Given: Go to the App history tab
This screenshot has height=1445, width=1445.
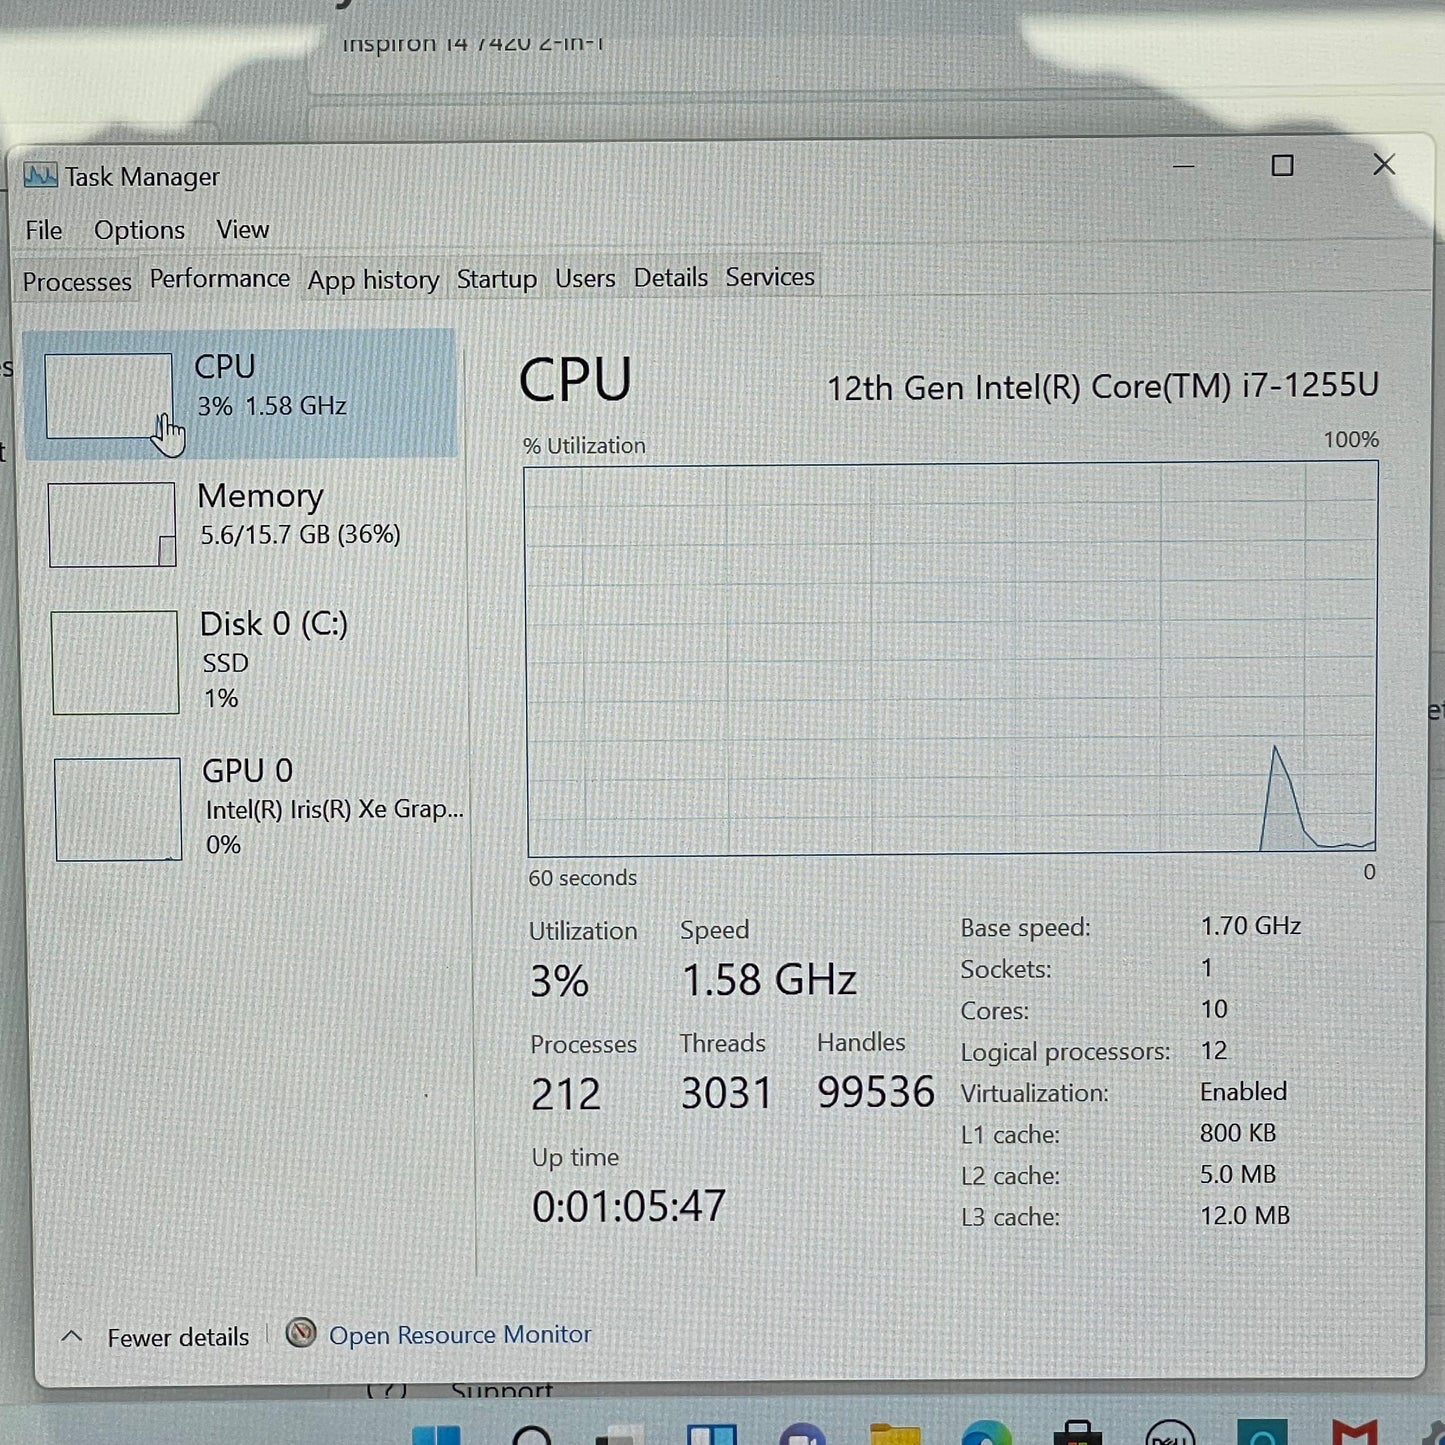Looking at the screenshot, I should (373, 279).
